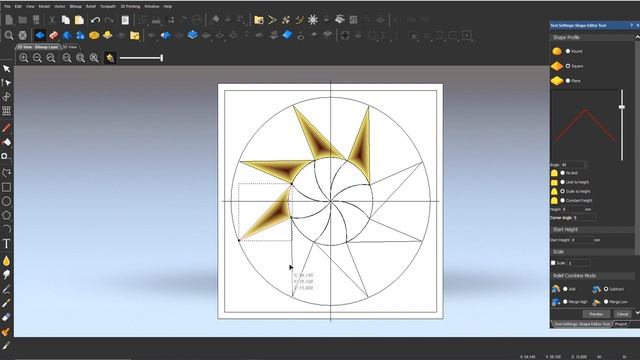Click the help question mark in Tool Settings title
Image resolution: width=640 pixels, height=360 pixels.
tap(631, 25)
